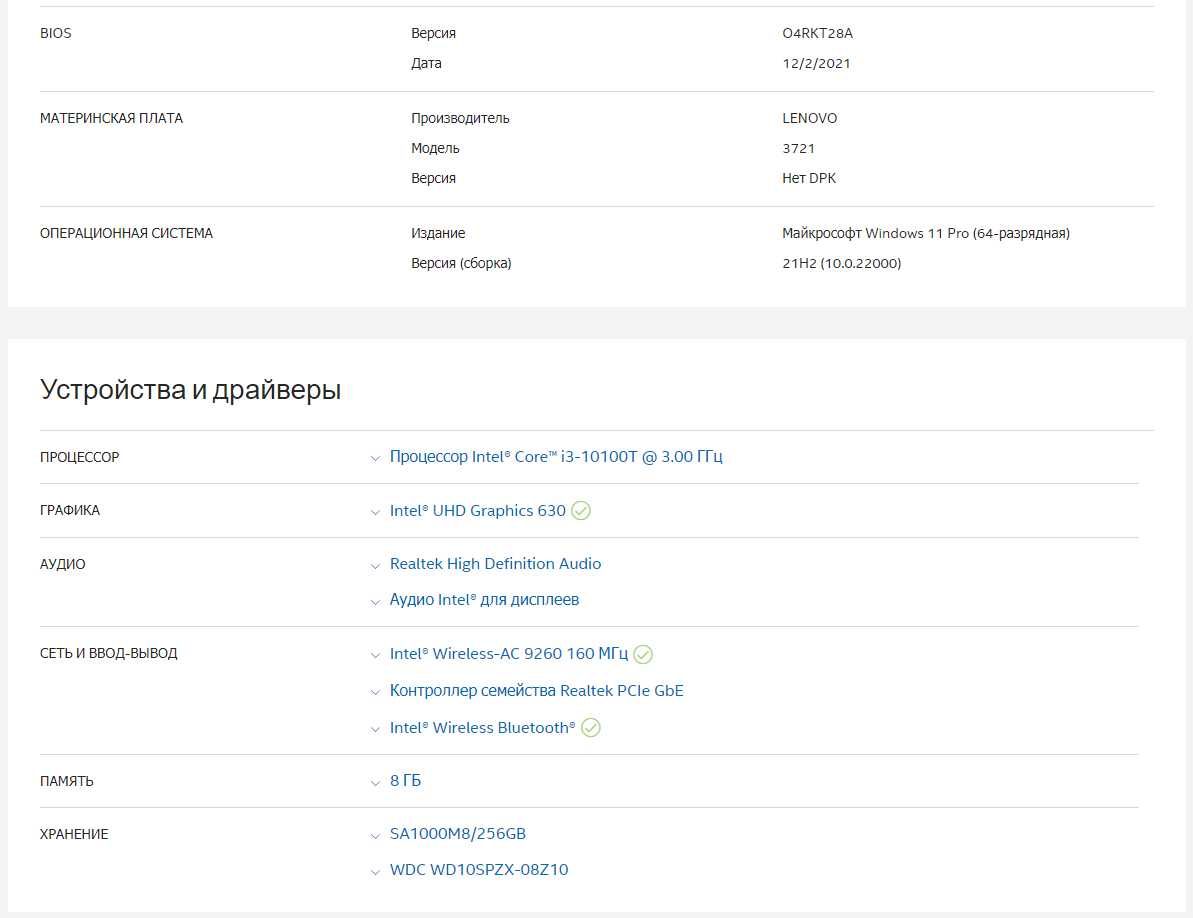The height and width of the screenshot is (918, 1193).
Task: Expand the Intel Wireless Bluetooth chevron
Action: (375, 729)
